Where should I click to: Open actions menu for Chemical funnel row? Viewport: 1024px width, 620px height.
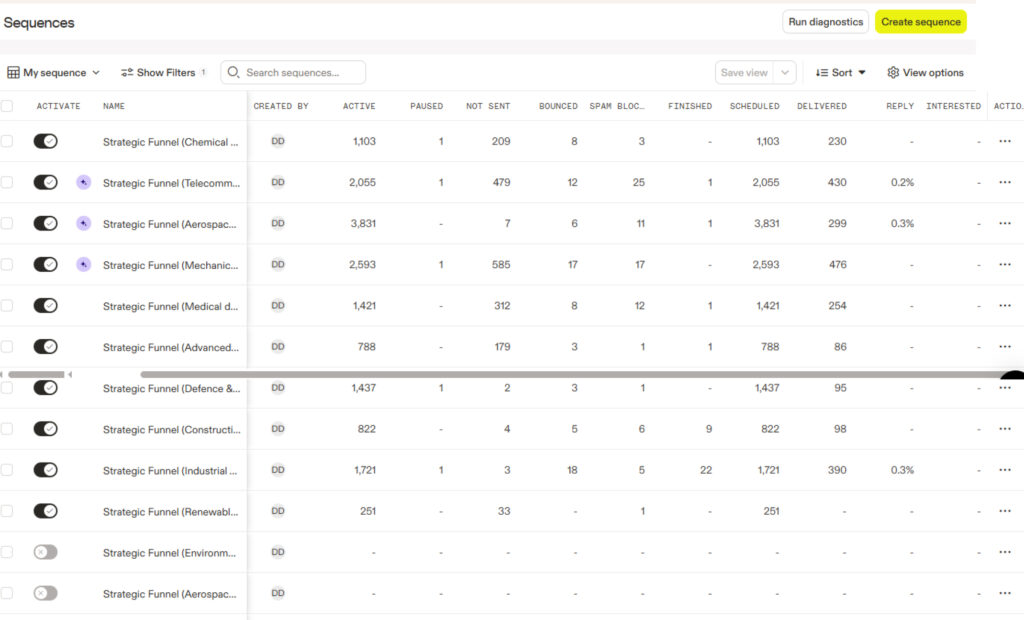pyautogui.click(x=1004, y=141)
